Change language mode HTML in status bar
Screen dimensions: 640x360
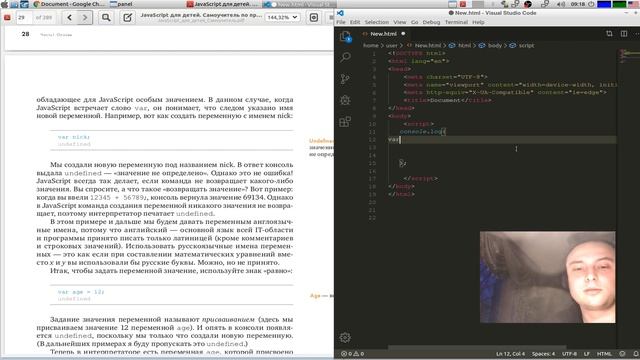[x=604, y=354]
